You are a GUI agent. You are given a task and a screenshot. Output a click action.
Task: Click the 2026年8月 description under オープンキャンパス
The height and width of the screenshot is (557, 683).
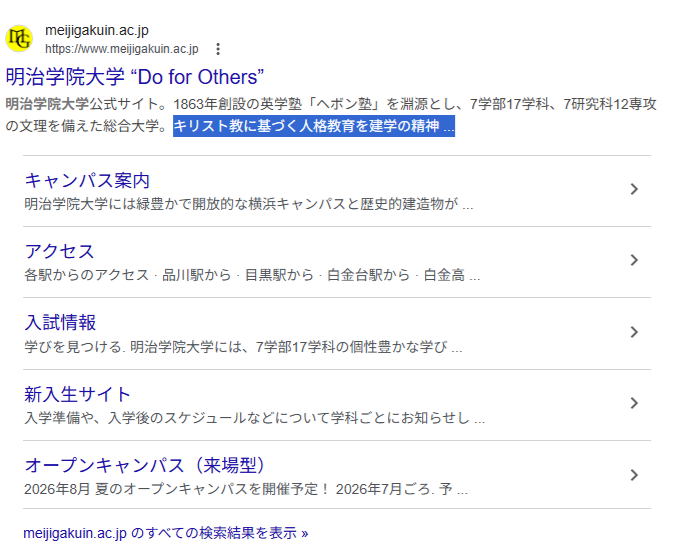click(245, 489)
